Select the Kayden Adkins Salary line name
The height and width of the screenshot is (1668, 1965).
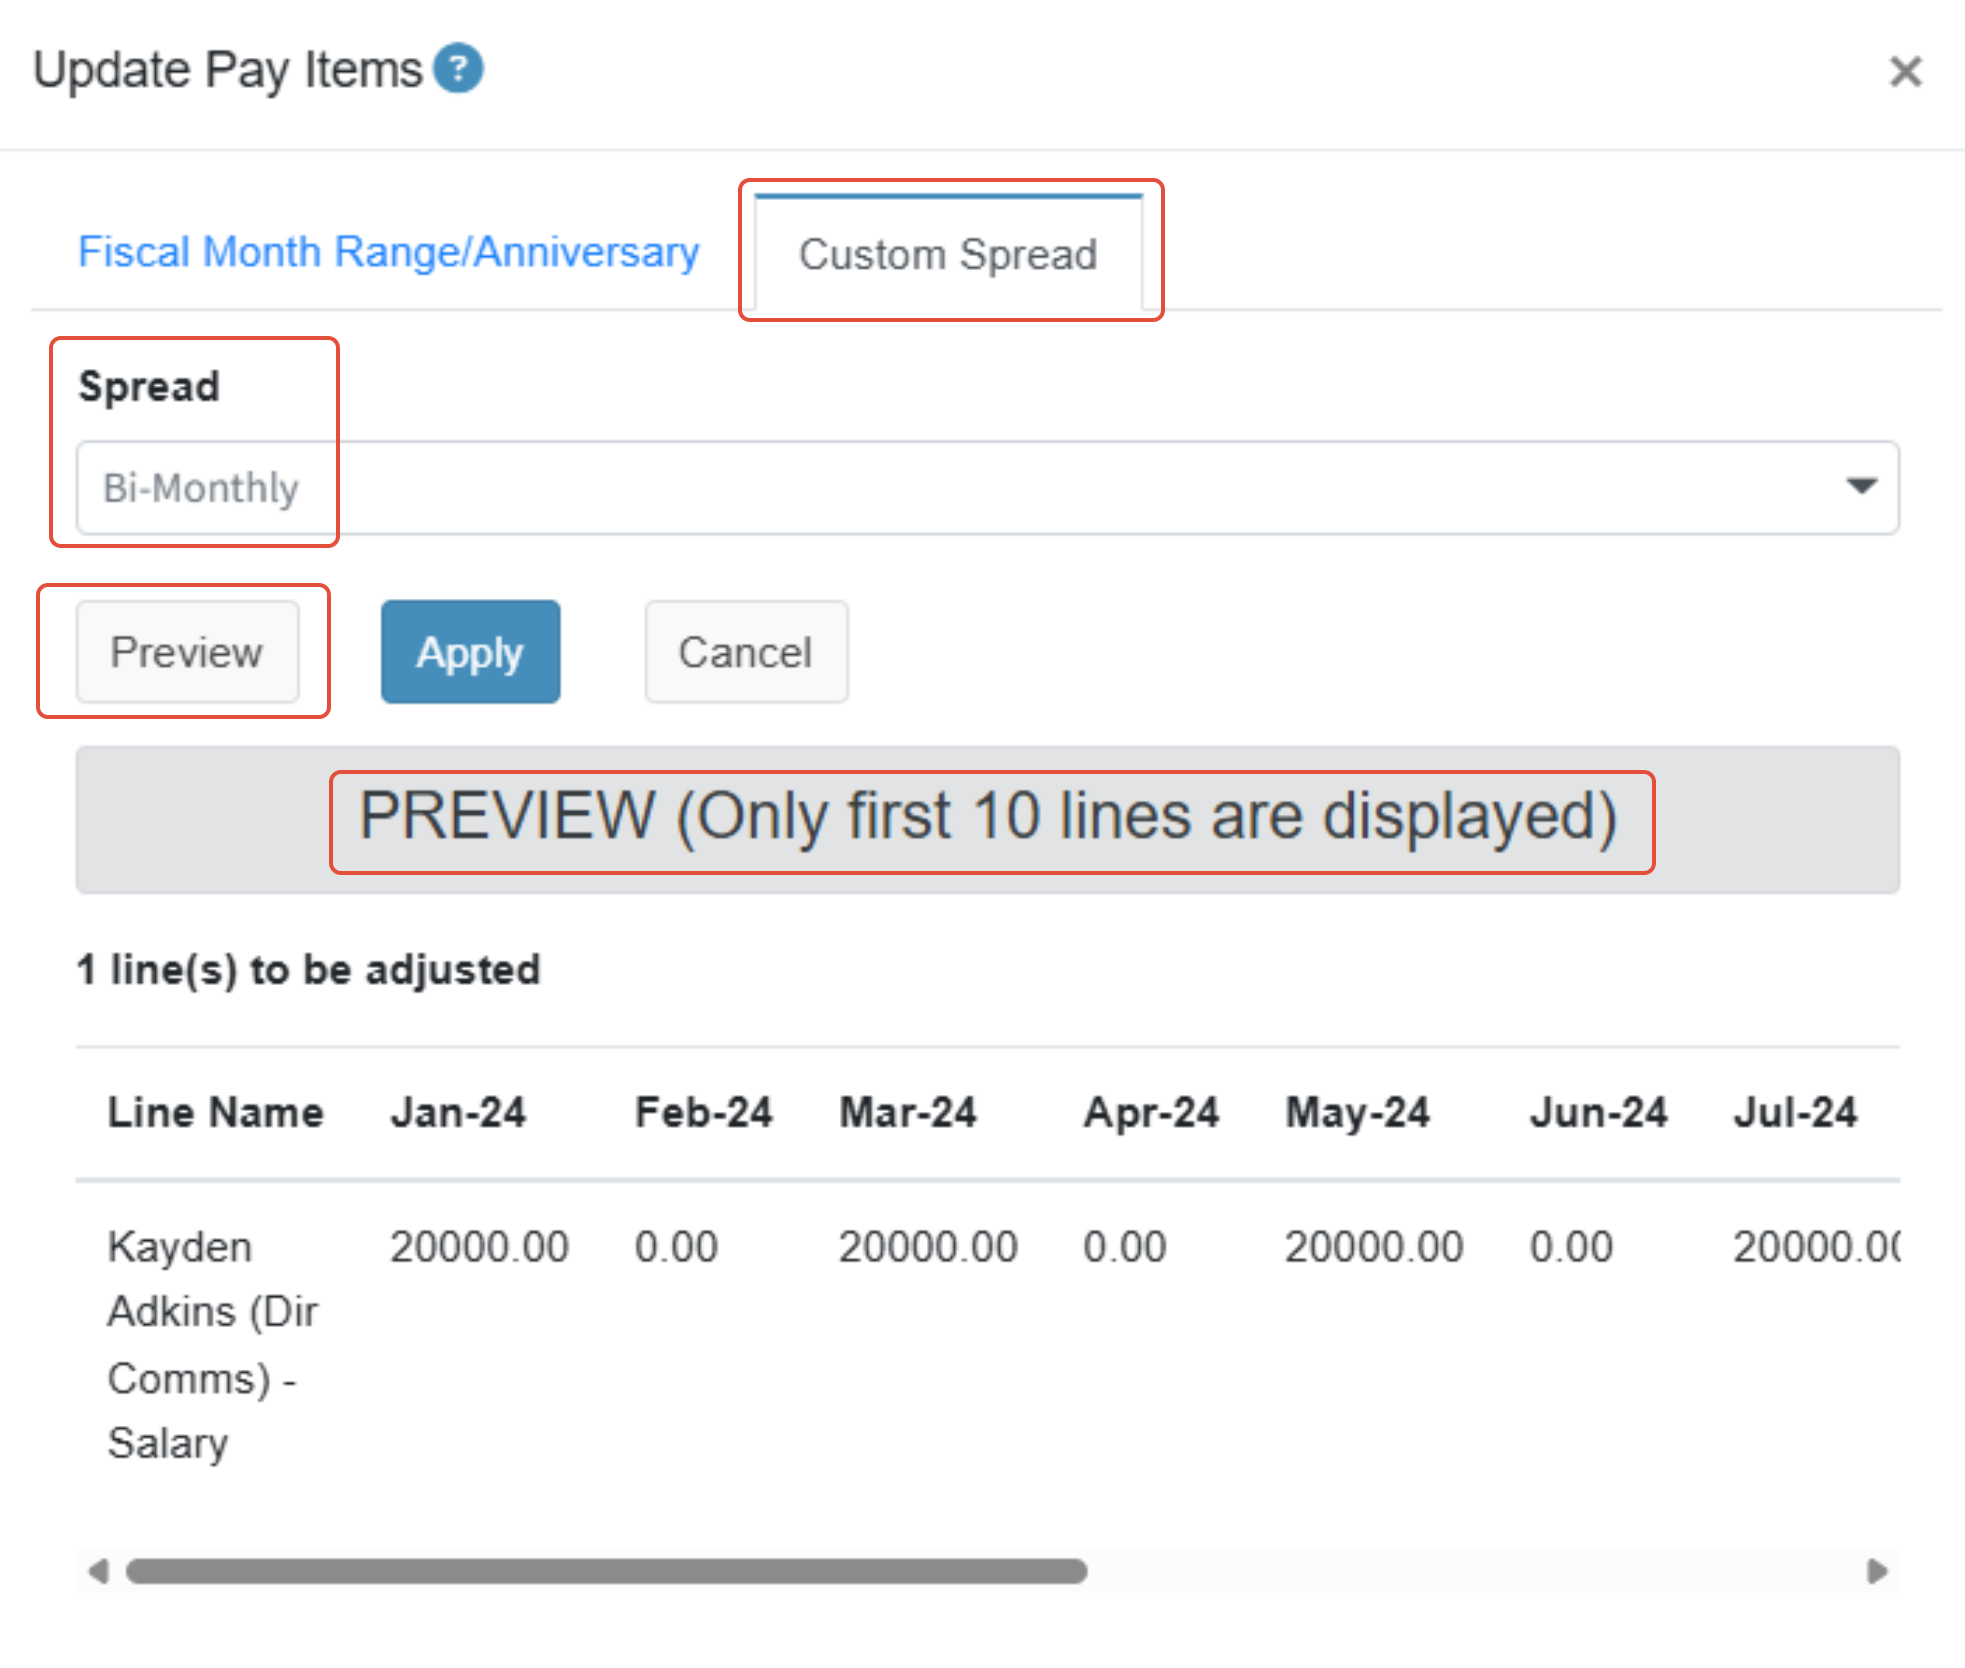click(x=212, y=1344)
